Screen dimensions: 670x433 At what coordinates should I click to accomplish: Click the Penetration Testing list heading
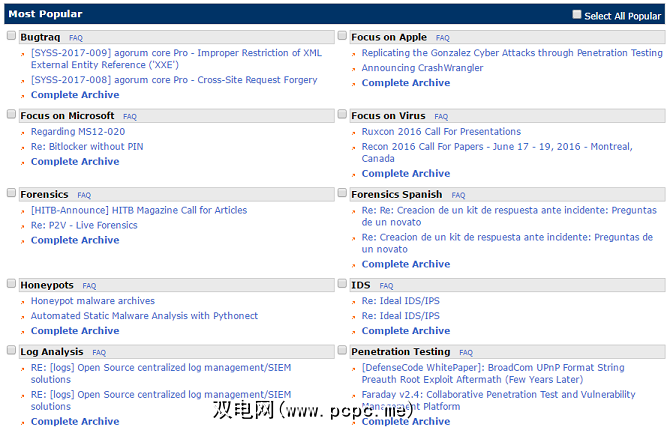tap(401, 352)
